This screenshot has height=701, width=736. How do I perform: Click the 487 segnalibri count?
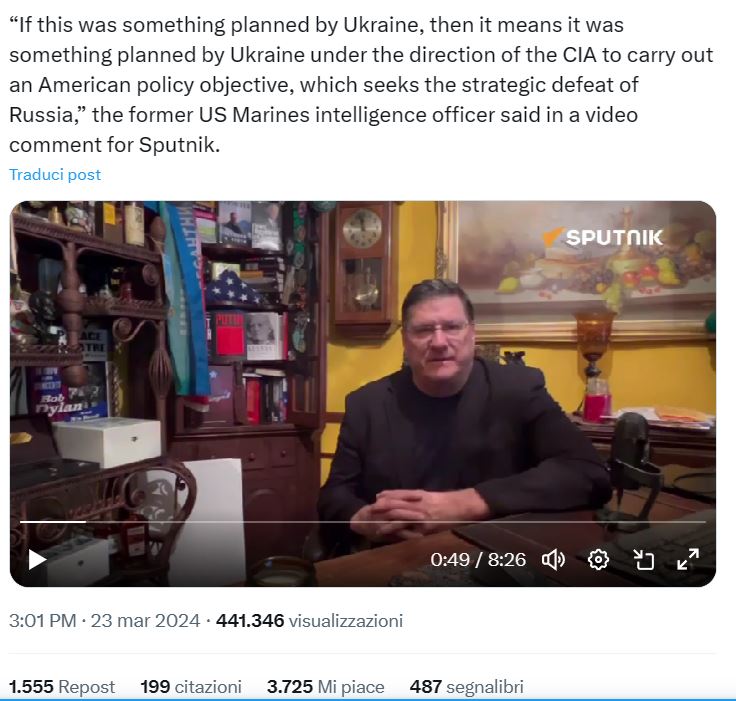[x=467, y=687]
